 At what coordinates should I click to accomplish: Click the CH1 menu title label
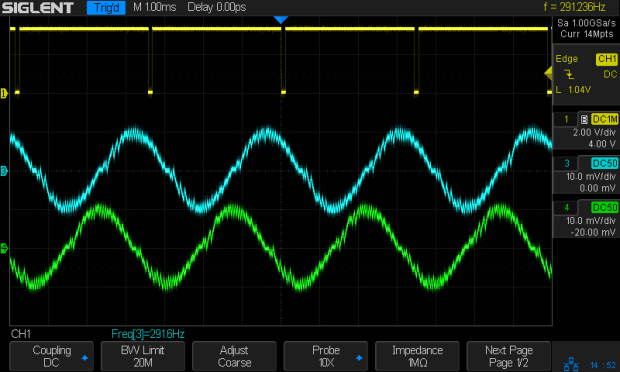point(21,334)
